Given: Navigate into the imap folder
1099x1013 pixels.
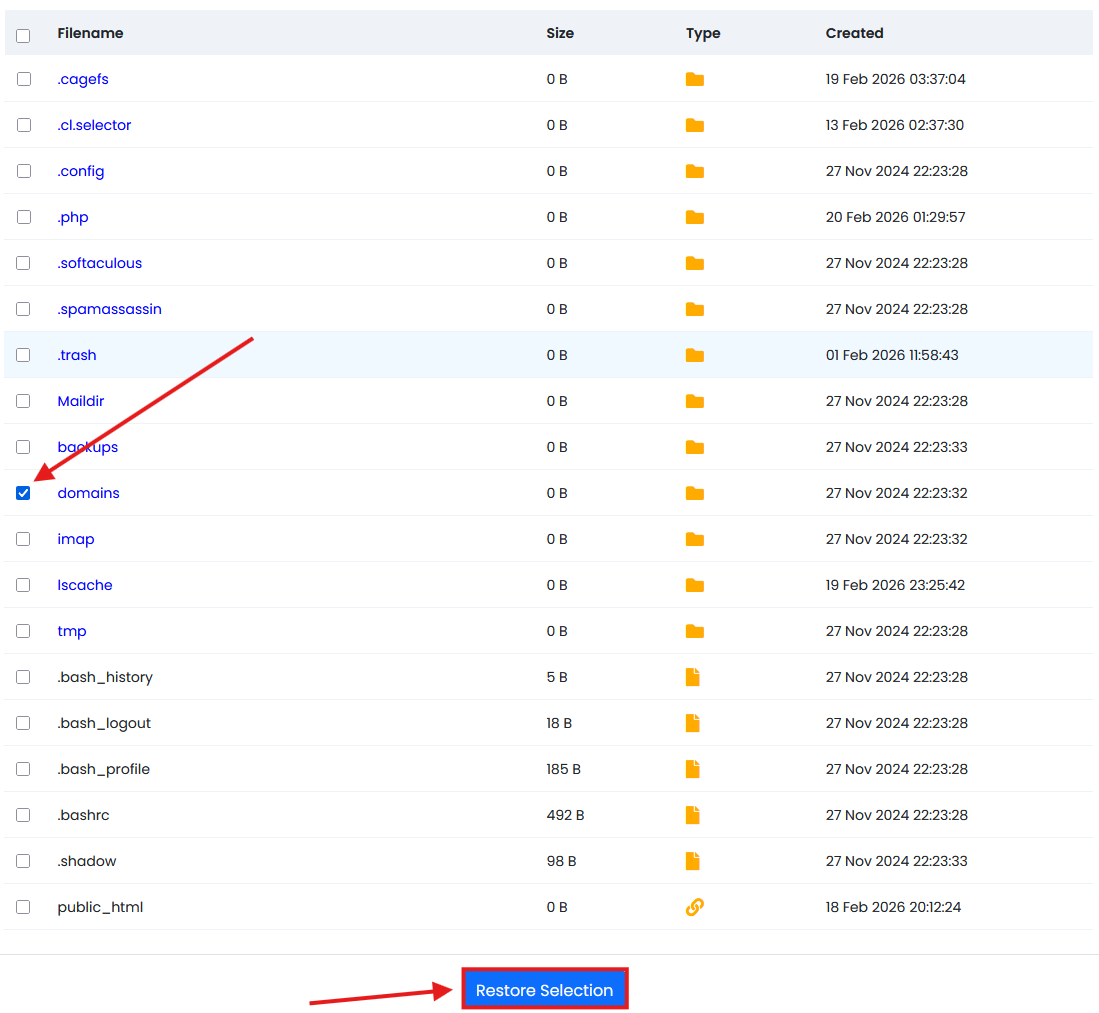Looking at the screenshot, I should (x=76, y=539).
